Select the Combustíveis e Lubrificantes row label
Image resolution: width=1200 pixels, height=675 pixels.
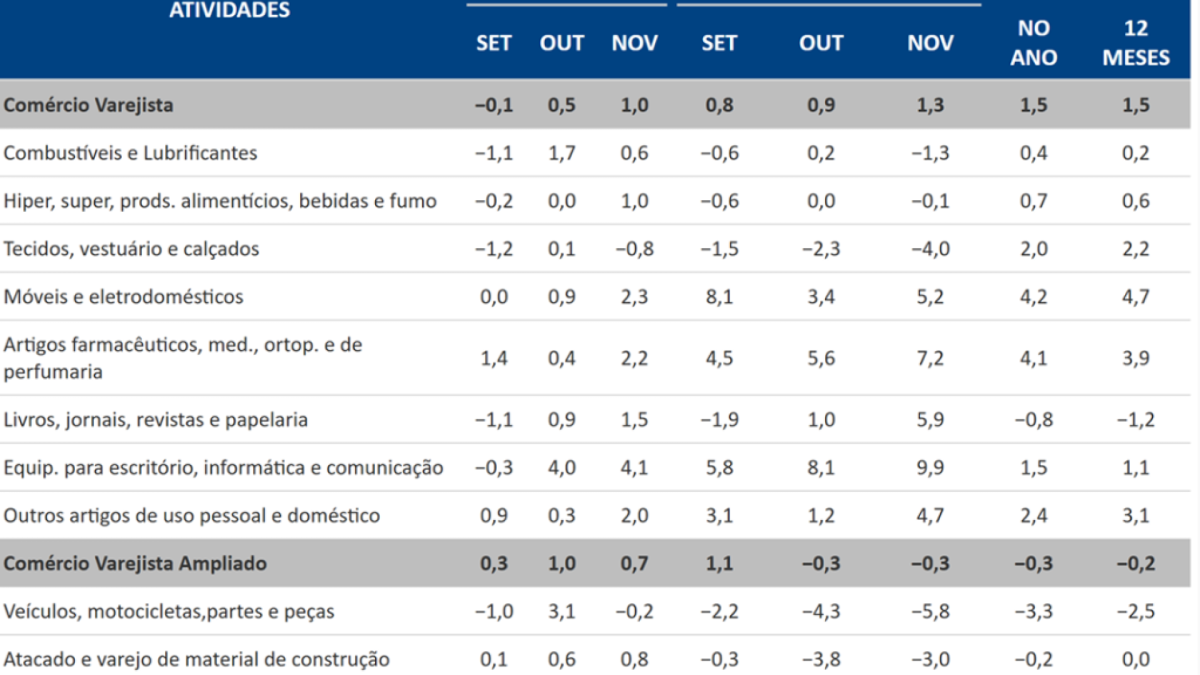(131, 153)
